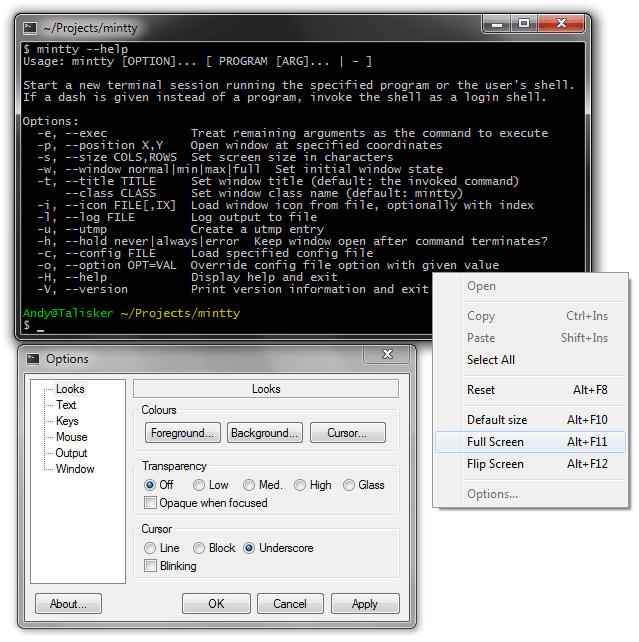This screenshot has height=642, width=639.
Task: Open the Text settings category
Action: tap(66, 405)
